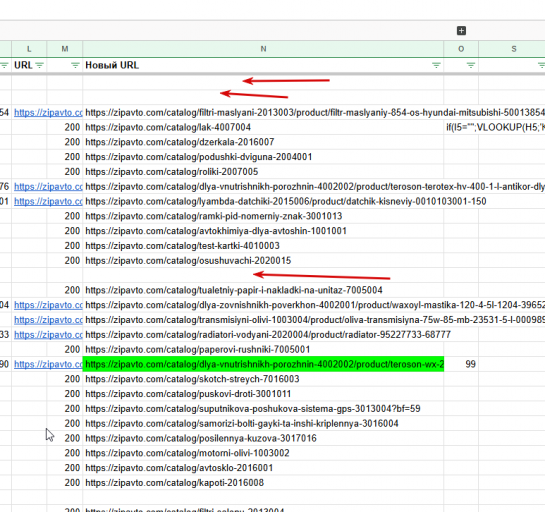This screenshot has width=545, height=512.
Task: Open filter for Новый URL column
Action: pos(436,65)
